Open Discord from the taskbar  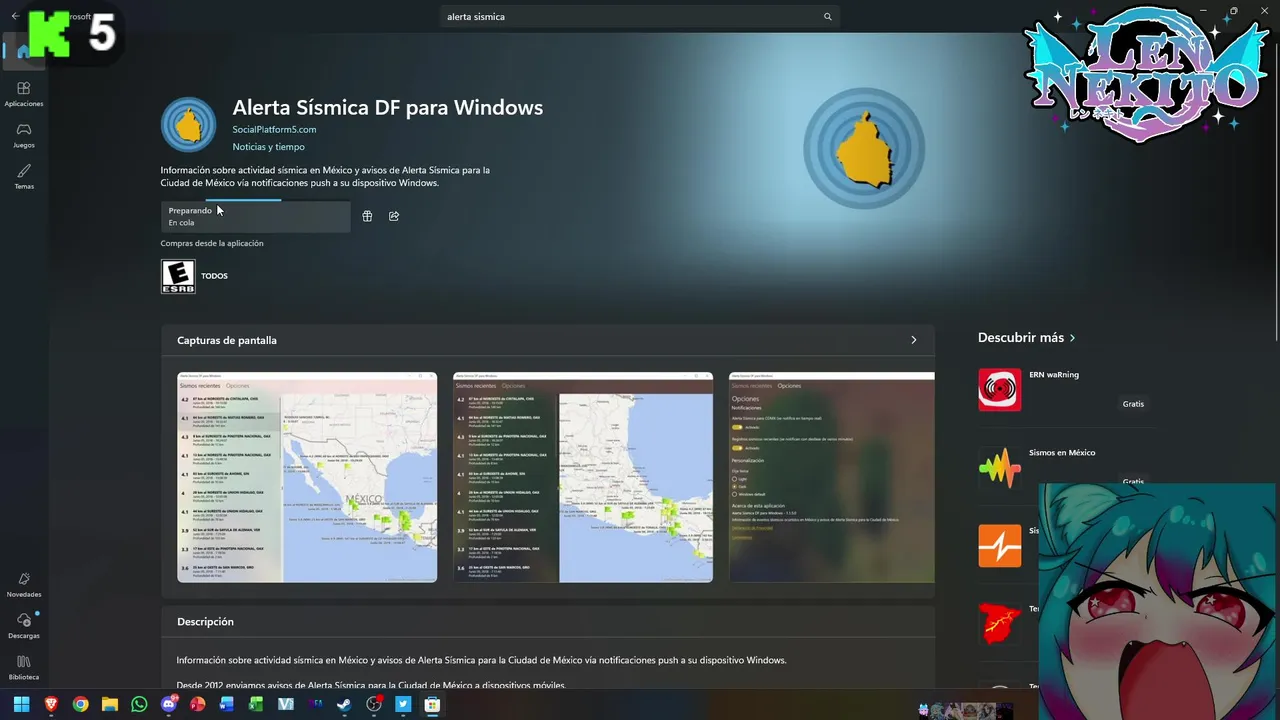coord(169,704)
